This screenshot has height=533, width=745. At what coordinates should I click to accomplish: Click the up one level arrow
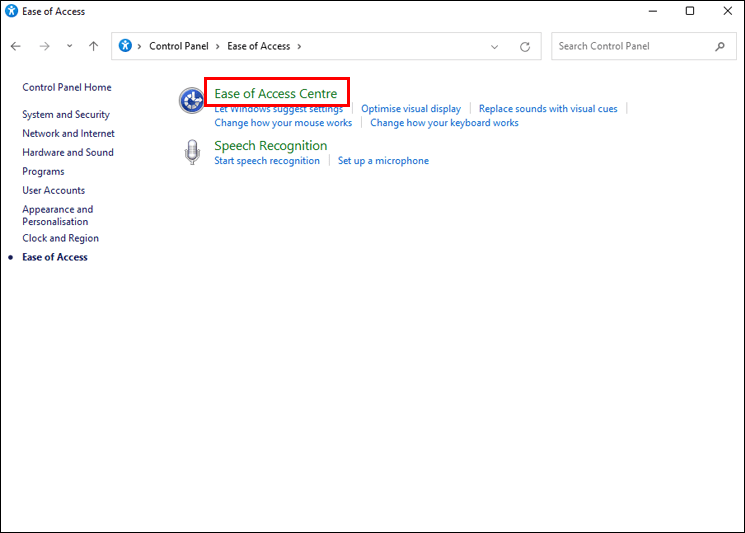pyautogui.click(x=93, y=46)
